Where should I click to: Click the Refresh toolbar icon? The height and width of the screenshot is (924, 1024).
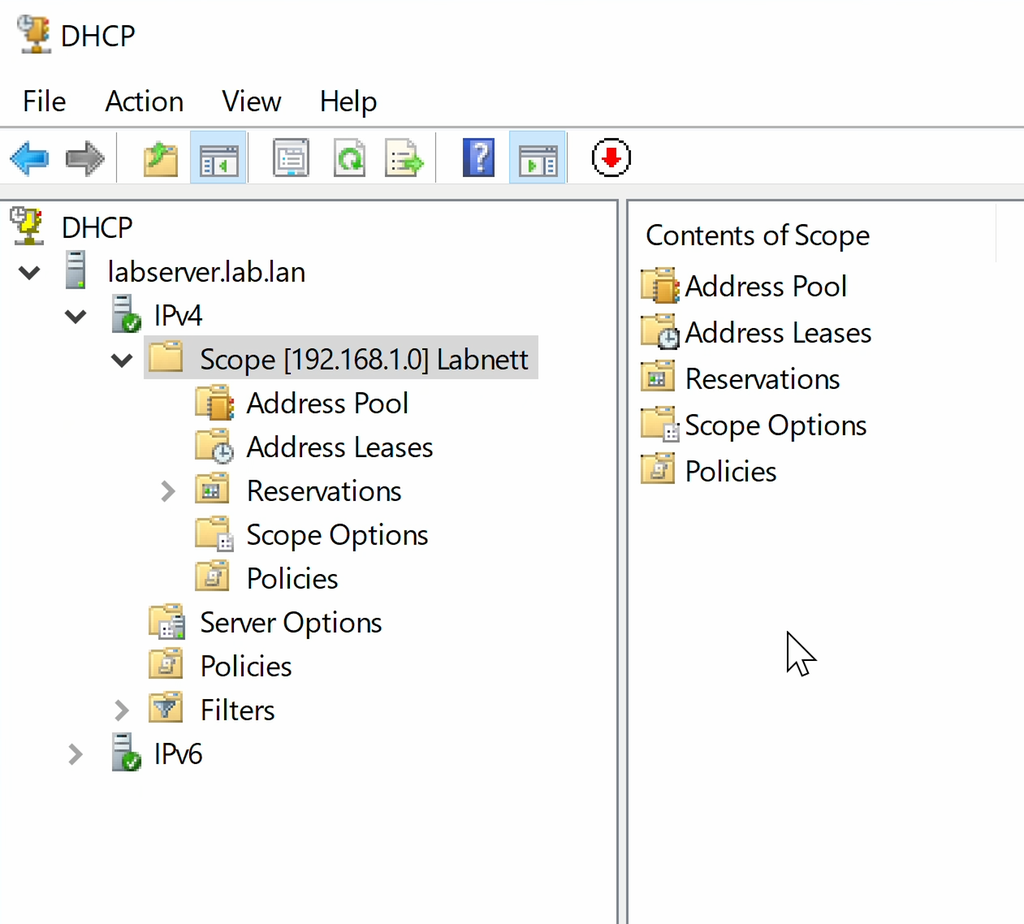349,158
